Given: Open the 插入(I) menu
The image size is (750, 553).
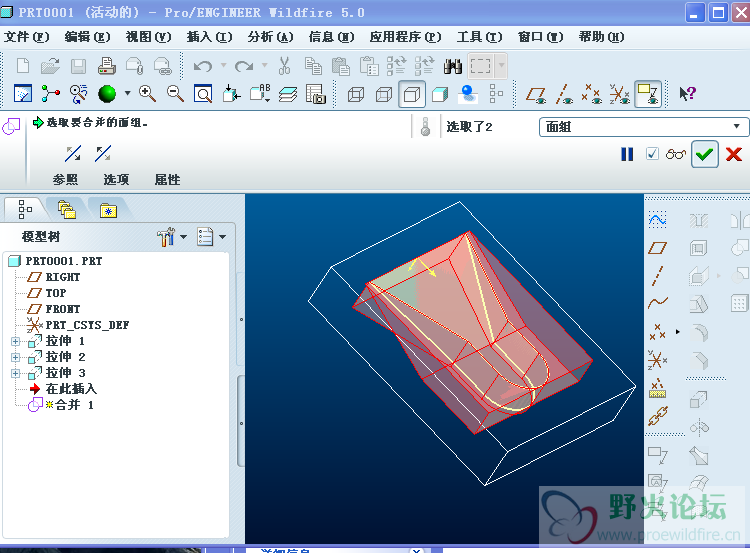Looking at the screenshot, I should [210, 37].
